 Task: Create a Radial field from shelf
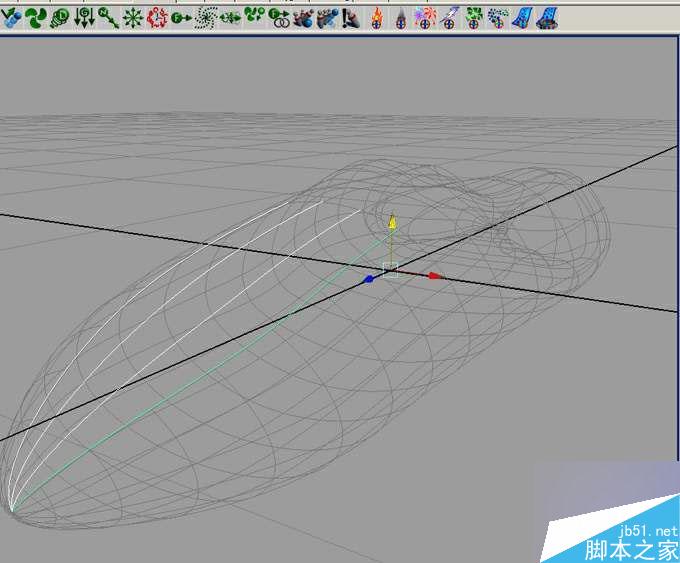tap(133, 18)
